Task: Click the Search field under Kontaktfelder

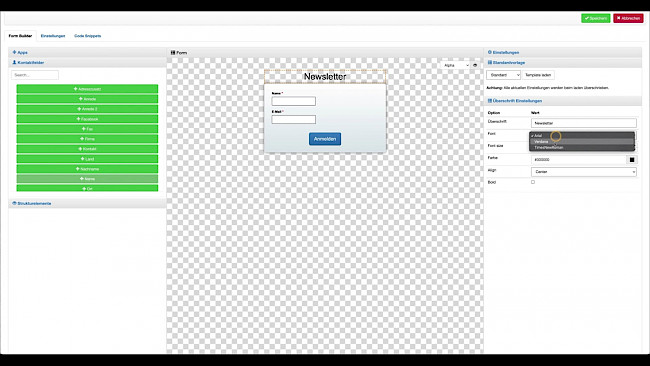Action: pyautogui.click(x=35, y=75)
